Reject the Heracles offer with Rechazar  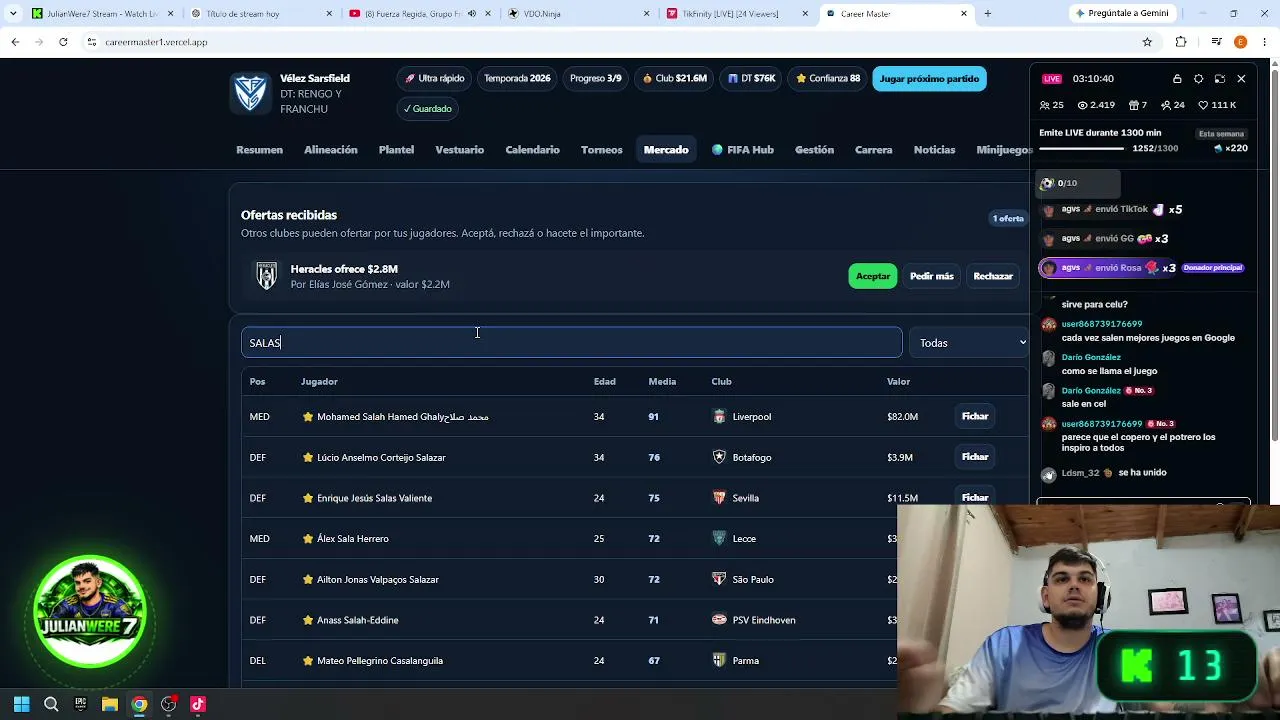pos(993,276)
